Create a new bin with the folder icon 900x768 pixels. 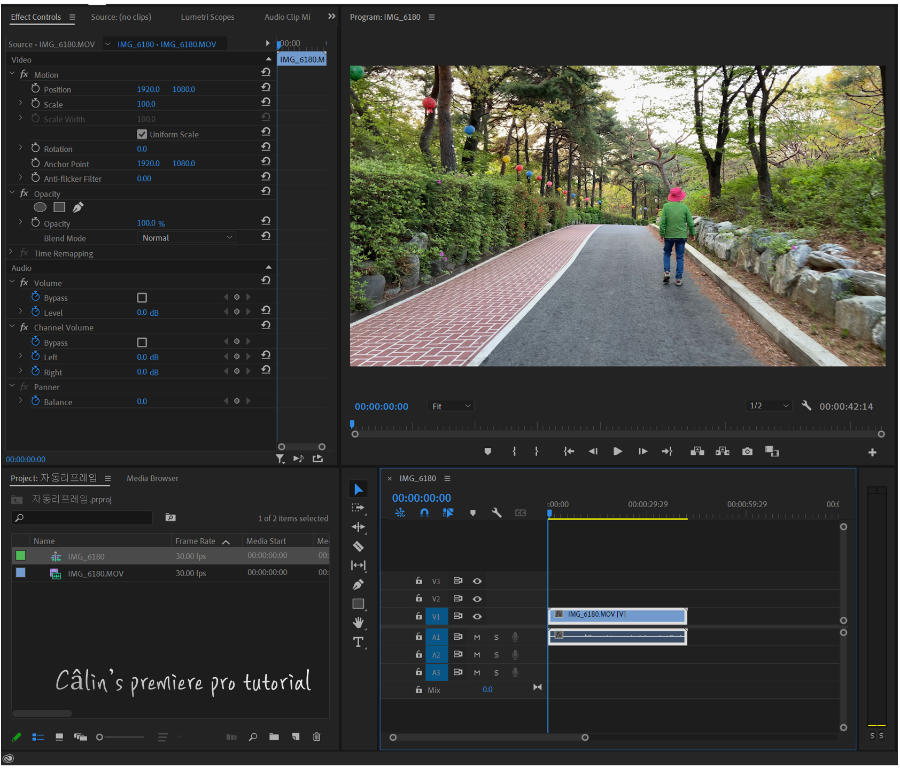coord(274,737)
